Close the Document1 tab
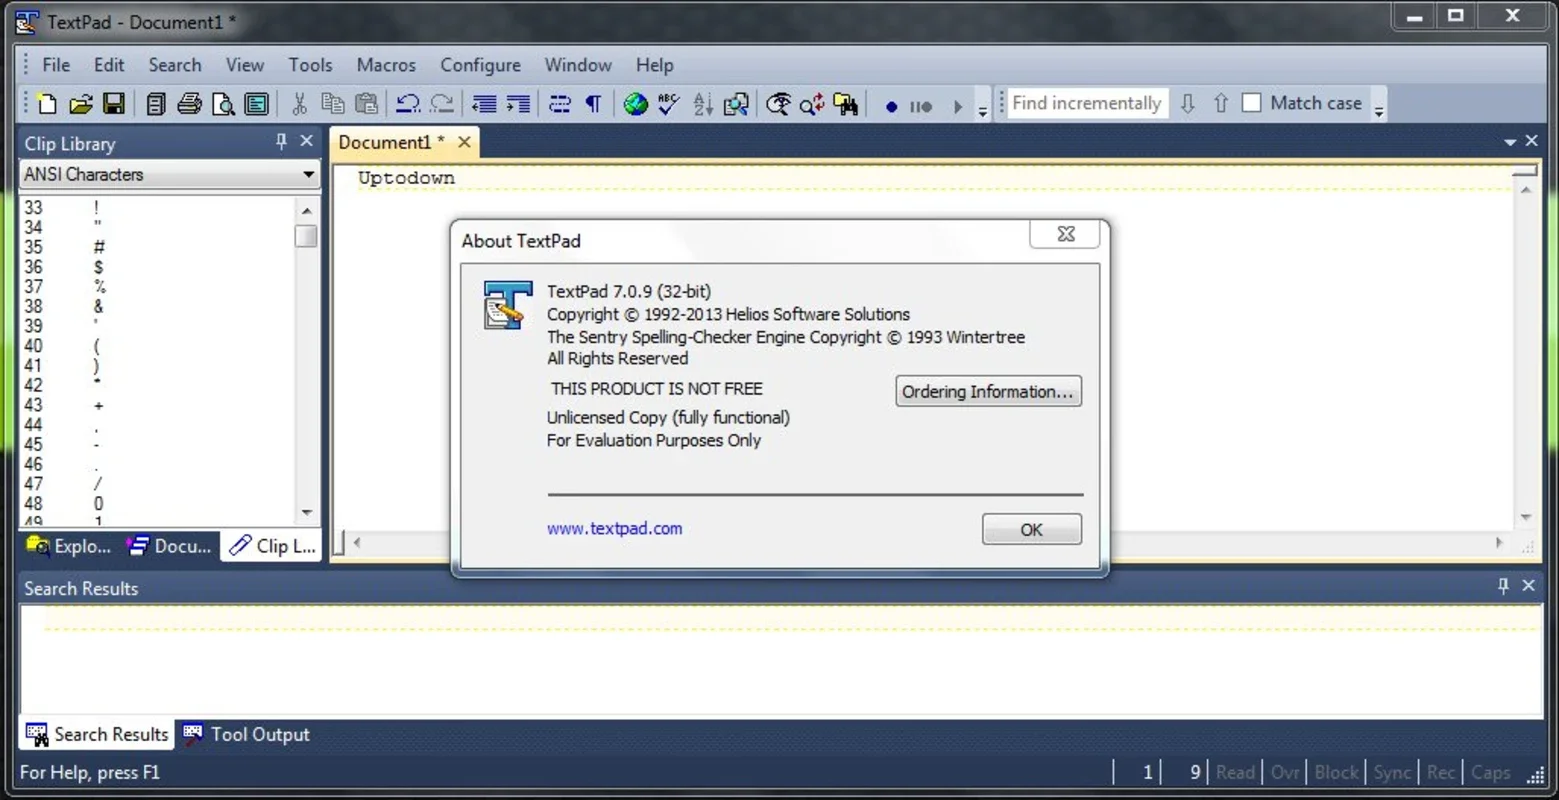1559x800 pixels. (464, 143)
